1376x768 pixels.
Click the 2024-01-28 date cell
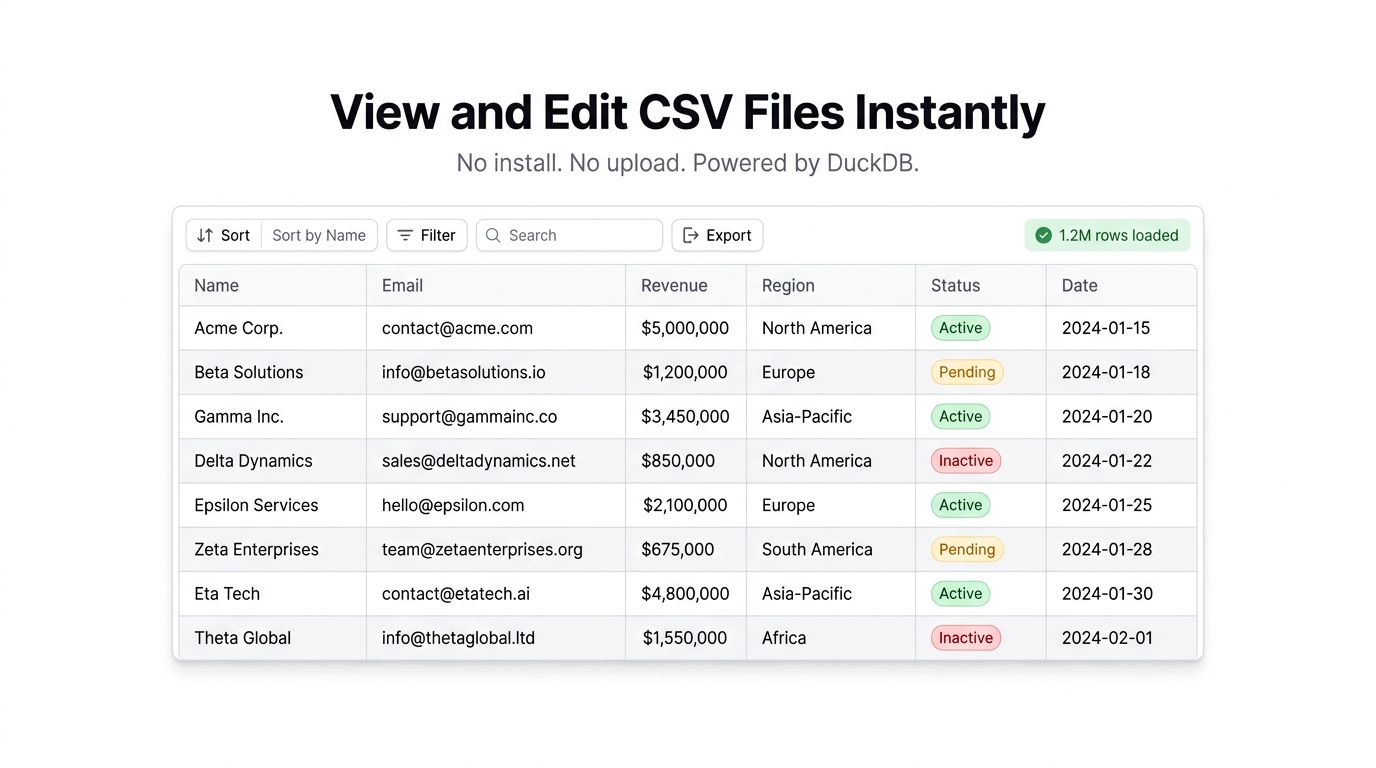pyautogui.click(x=1121, y=549)
